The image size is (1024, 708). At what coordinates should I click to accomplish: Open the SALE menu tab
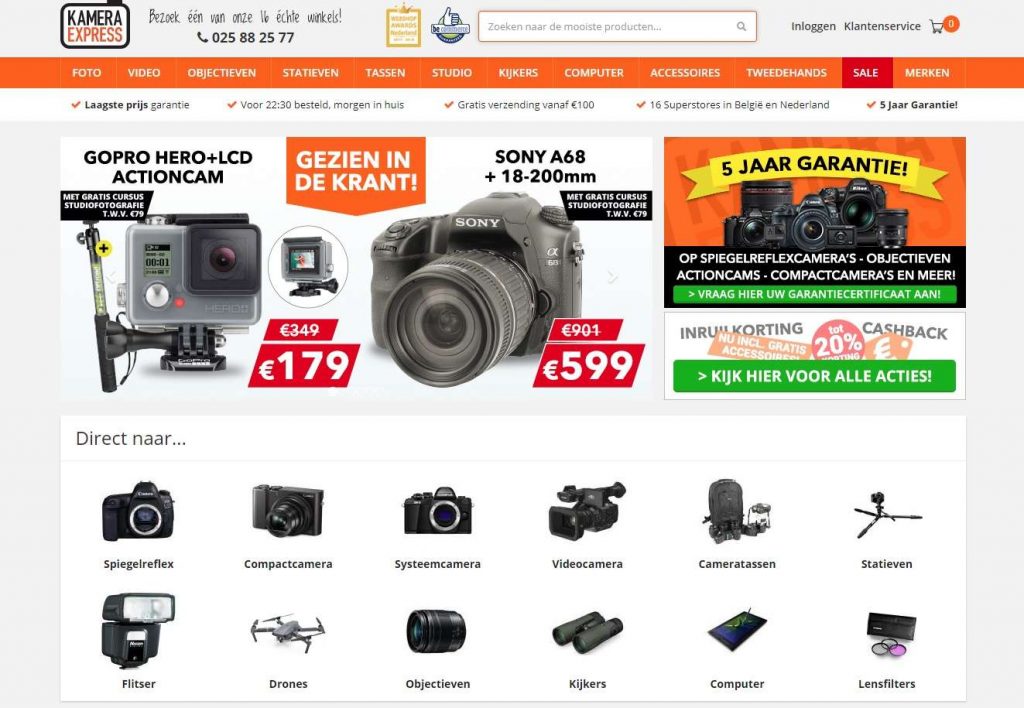tap(865, 72)
